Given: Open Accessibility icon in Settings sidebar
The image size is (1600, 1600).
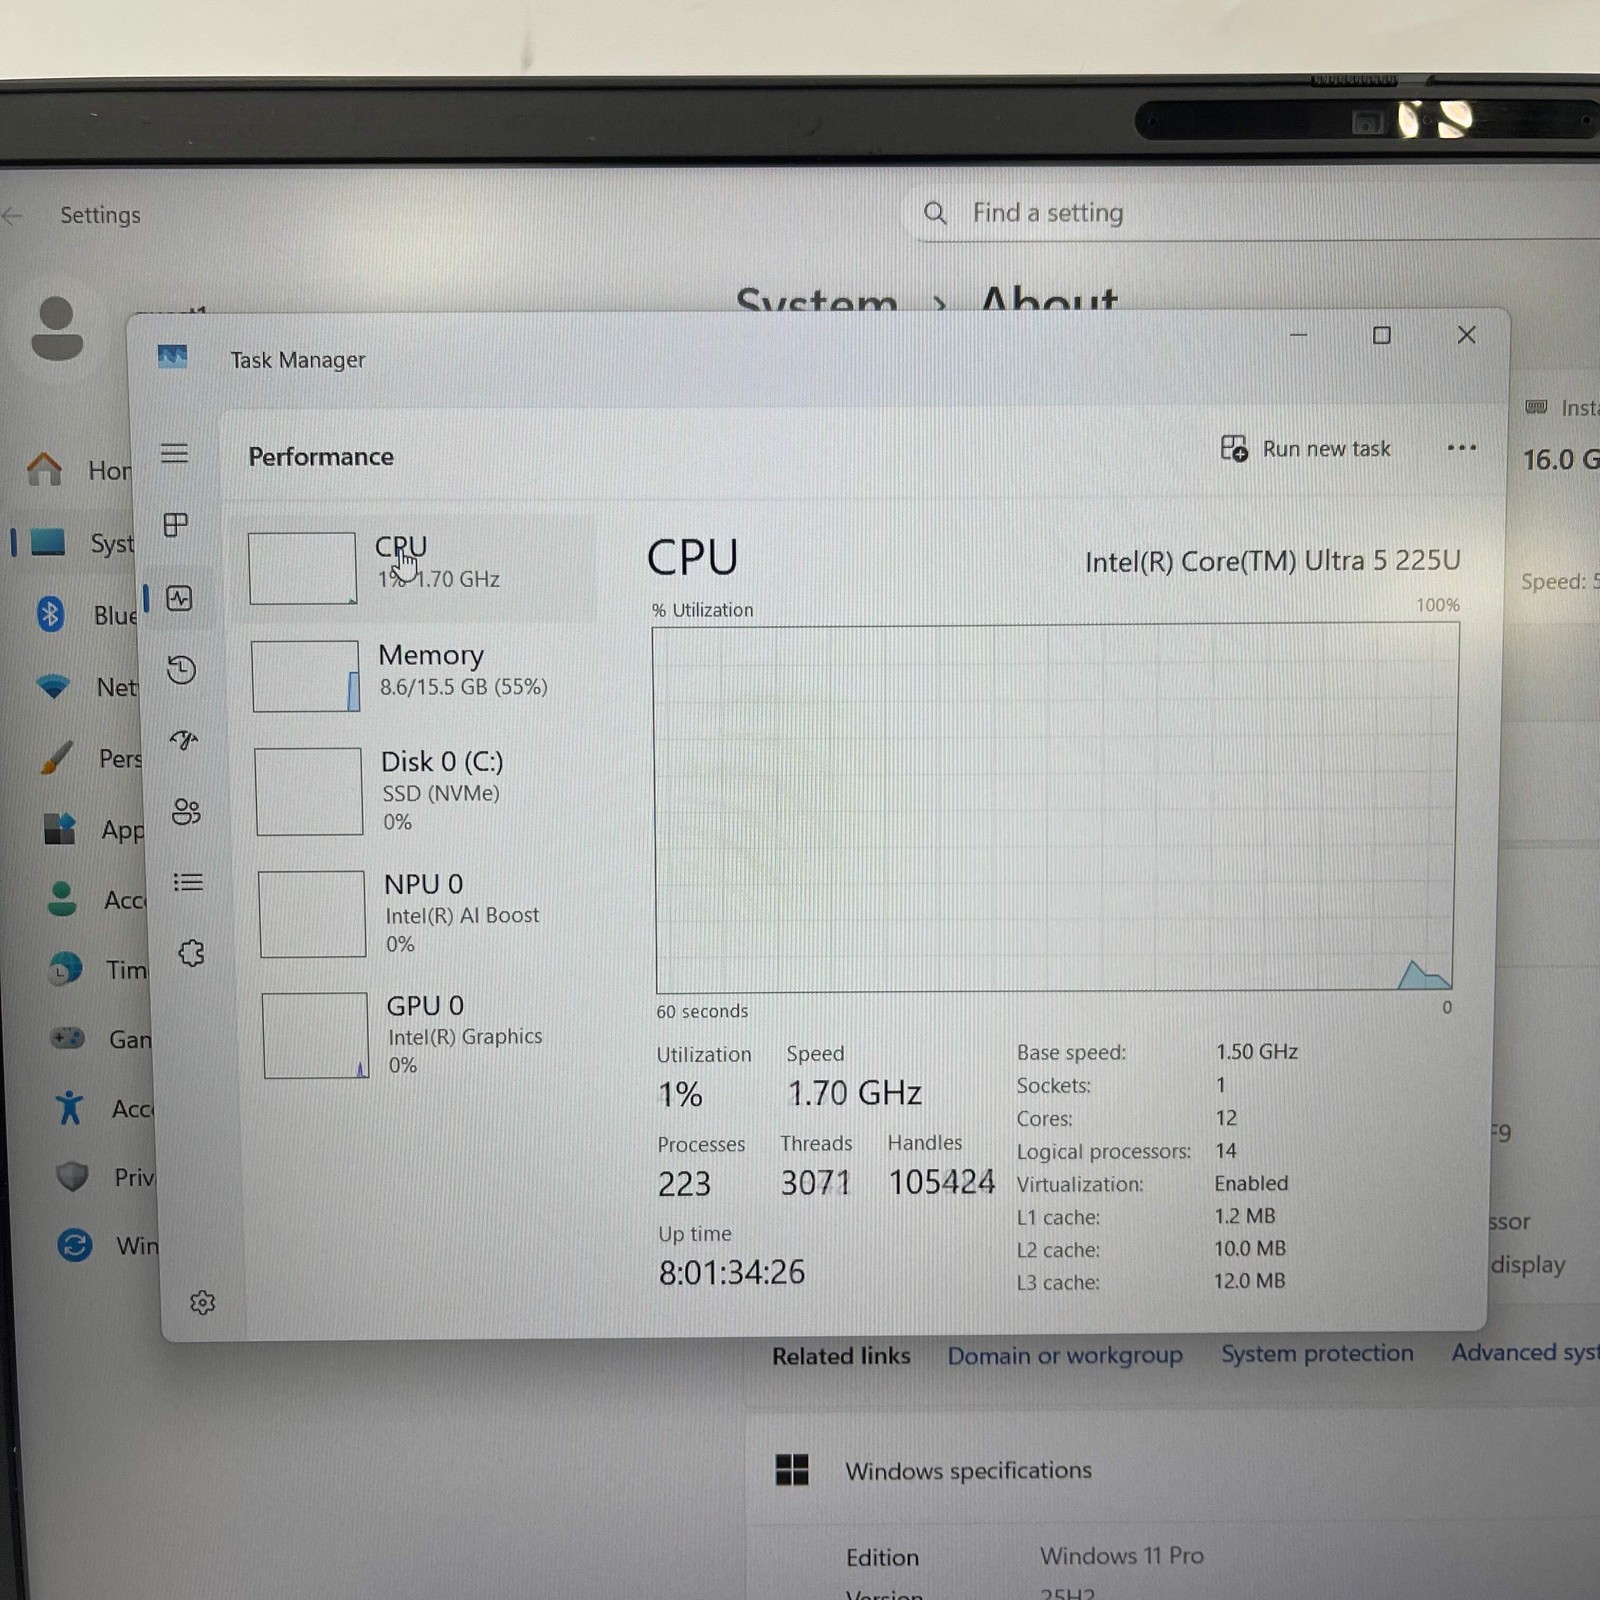Looking at the screenshot, I should point(70,1107).
